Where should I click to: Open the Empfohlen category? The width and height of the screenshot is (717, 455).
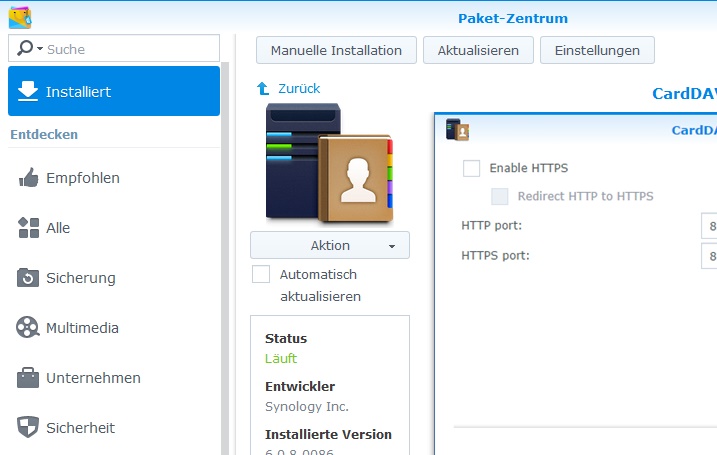pos(114,177)
